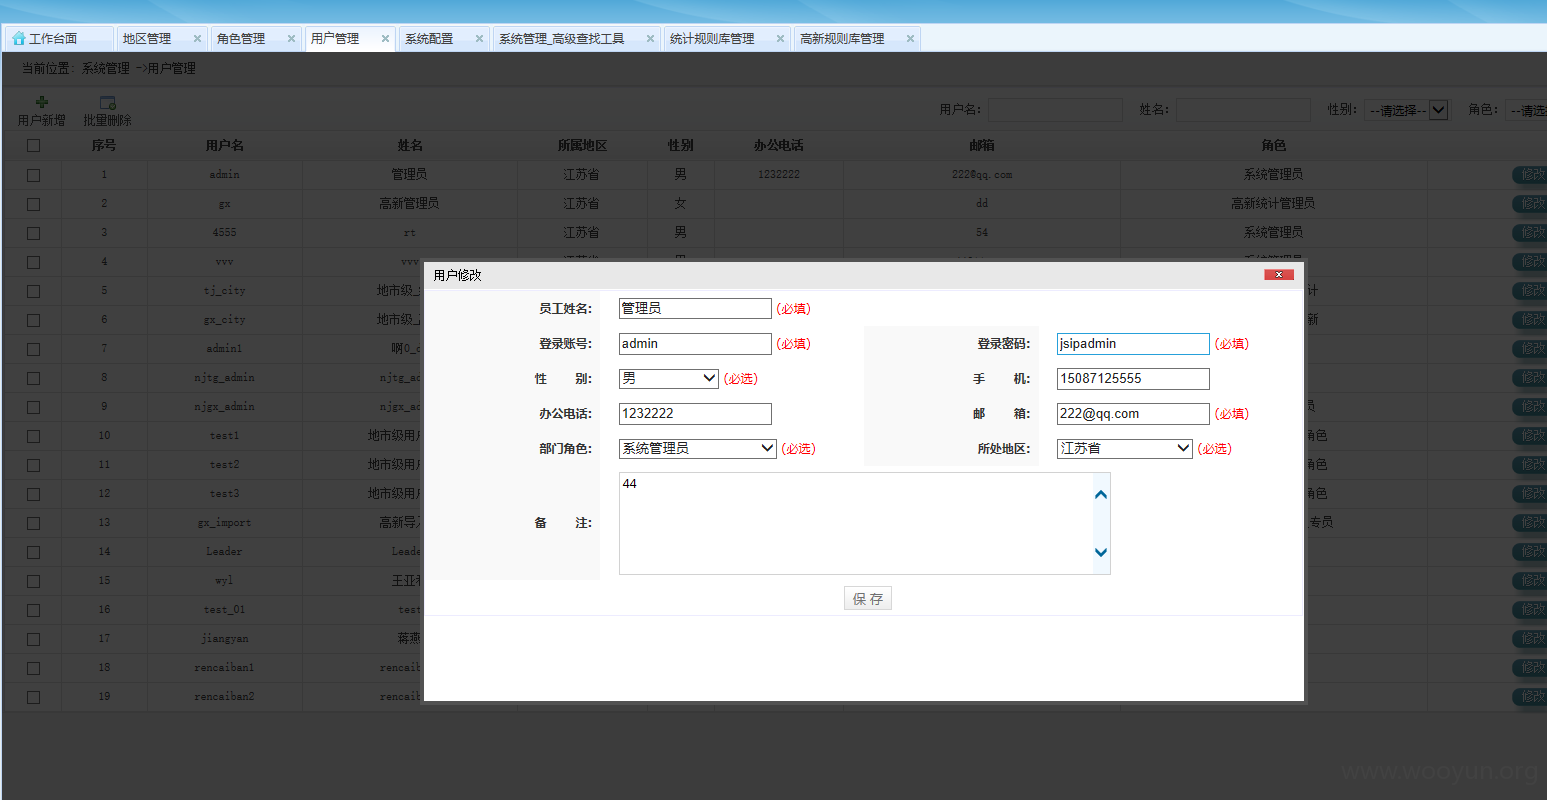Image resolution: width=1547 pixels, height=800 pixels.
Task: Open the 统计规则库管理 tab
Action: coord(712,39)
